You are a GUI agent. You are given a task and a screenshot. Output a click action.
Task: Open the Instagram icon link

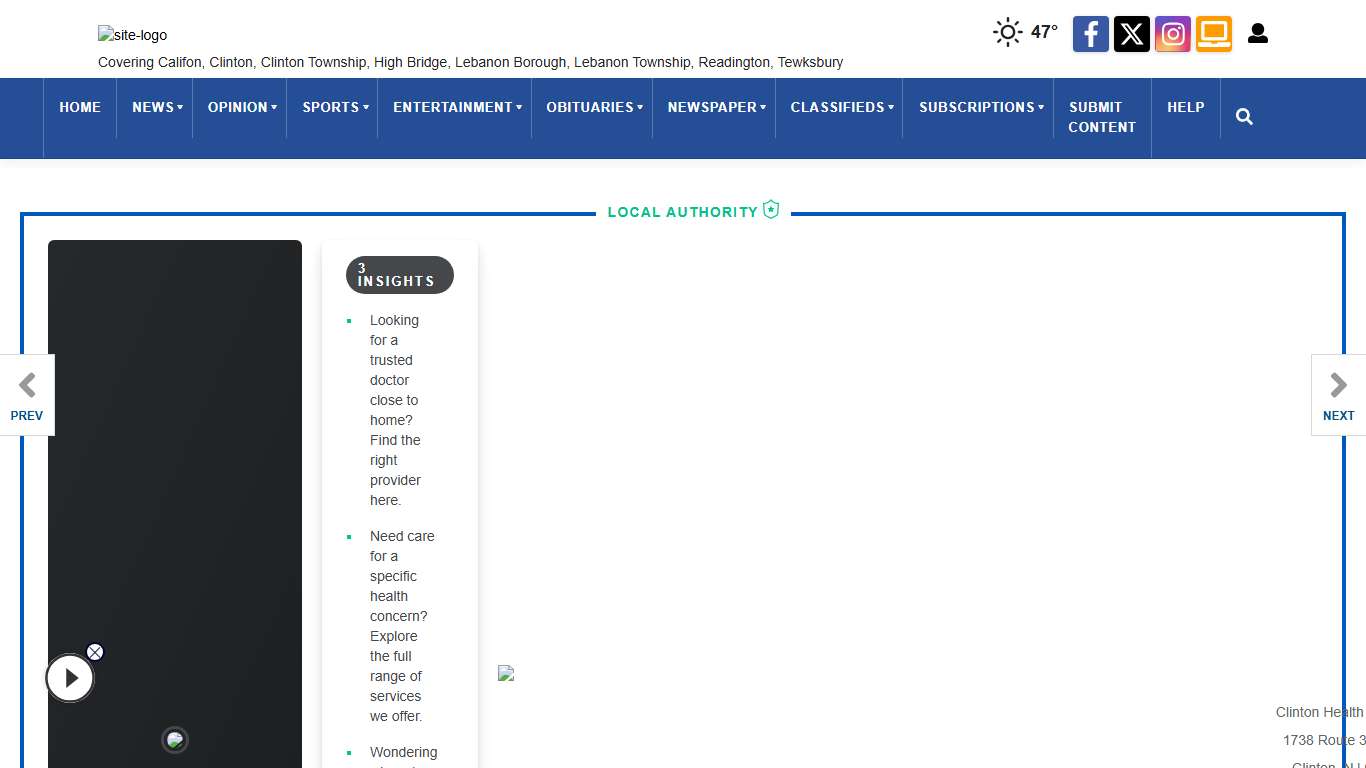coord(1173,34)
